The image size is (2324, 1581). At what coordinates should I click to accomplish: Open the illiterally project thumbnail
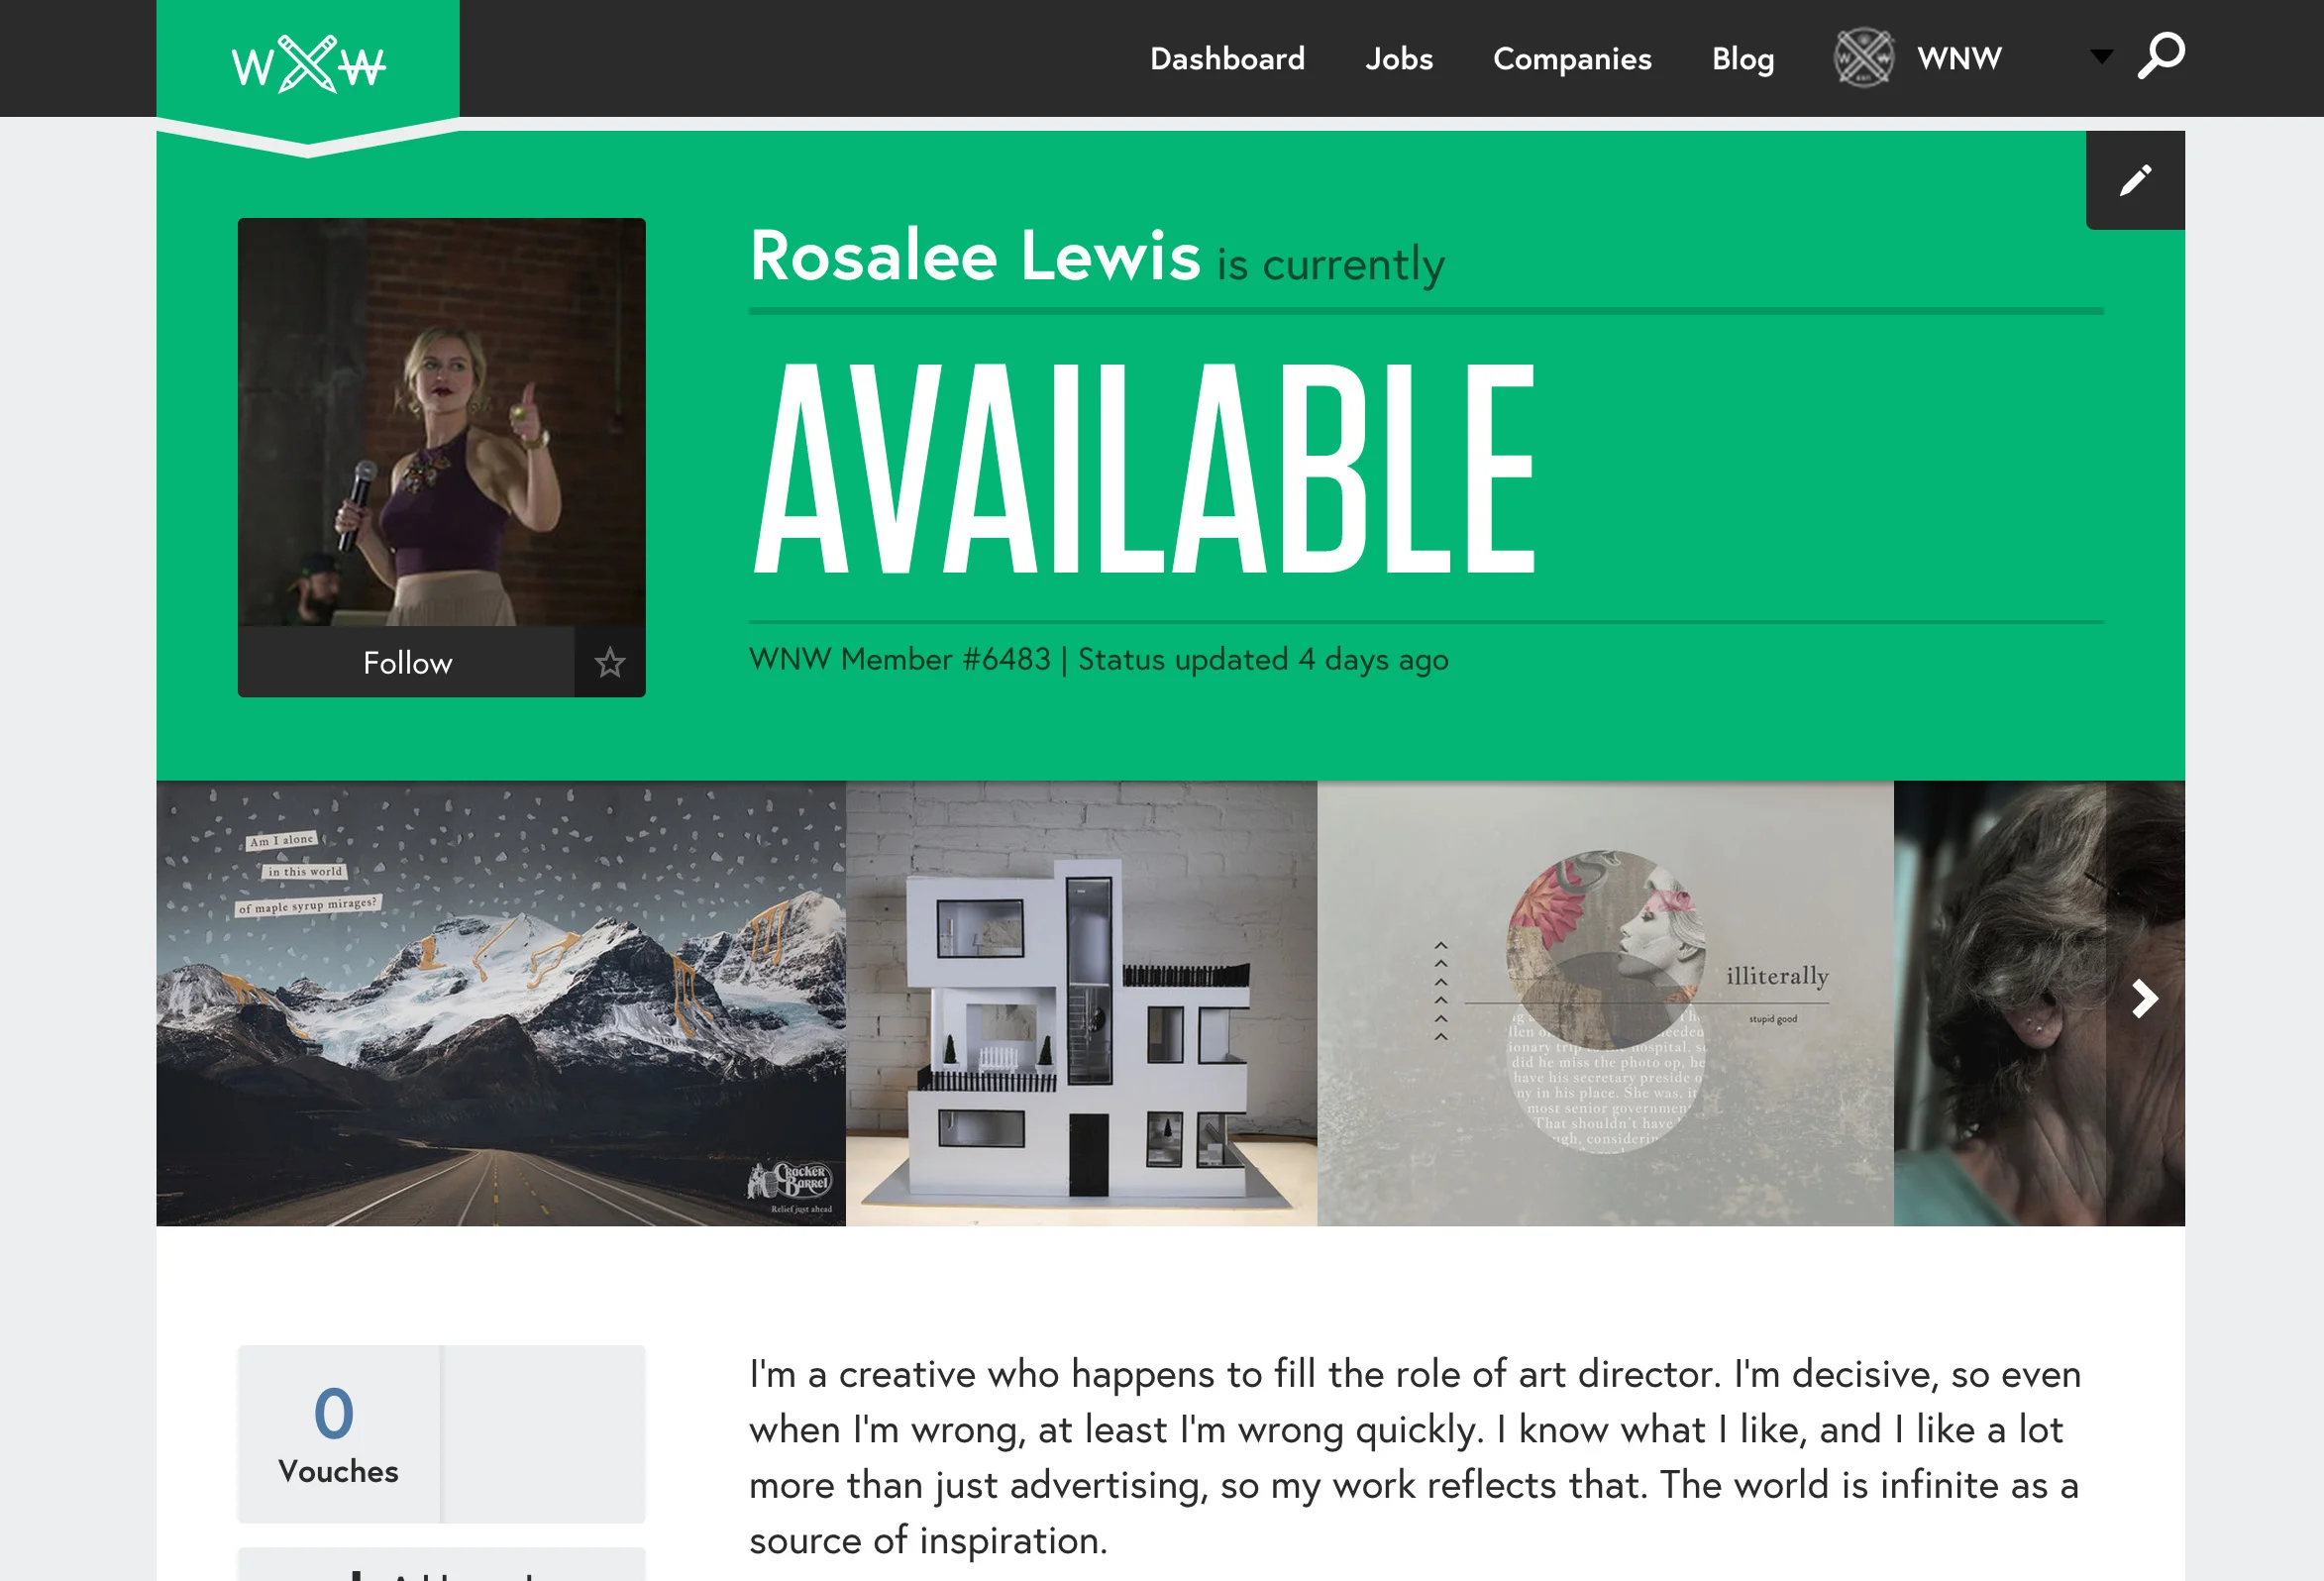(1605, 1004)
